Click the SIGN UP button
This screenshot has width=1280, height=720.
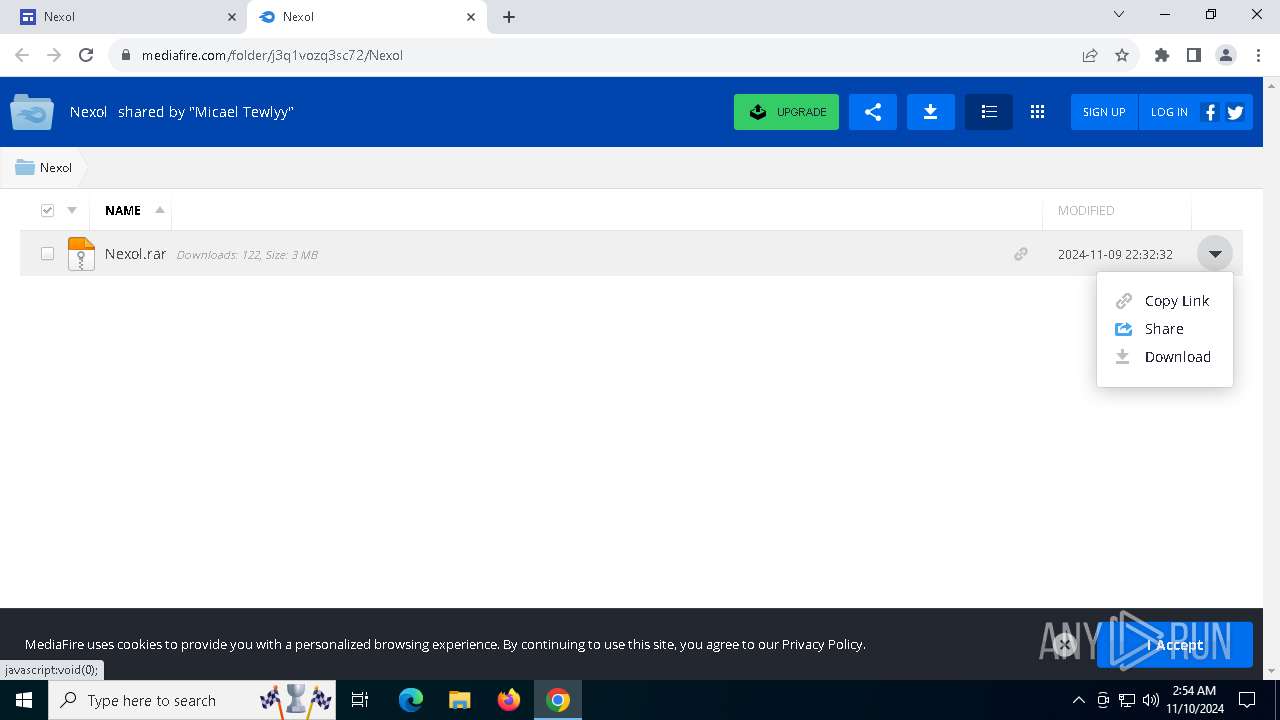(1104, 112)
